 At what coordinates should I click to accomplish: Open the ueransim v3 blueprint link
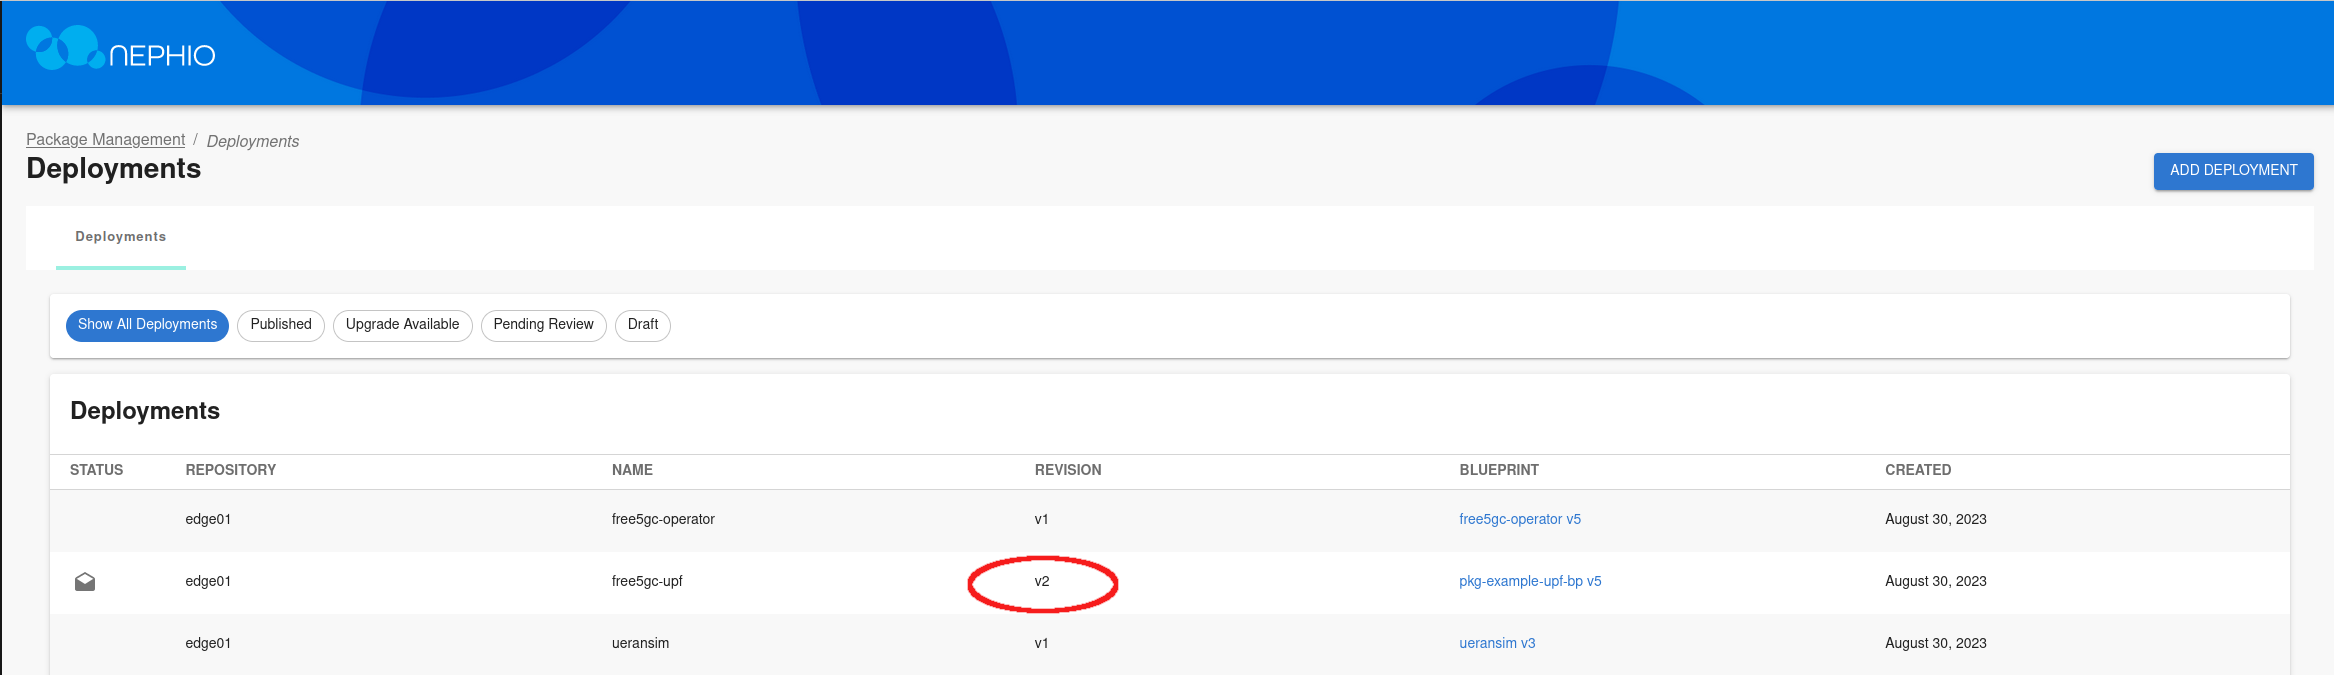[1496, 644]
